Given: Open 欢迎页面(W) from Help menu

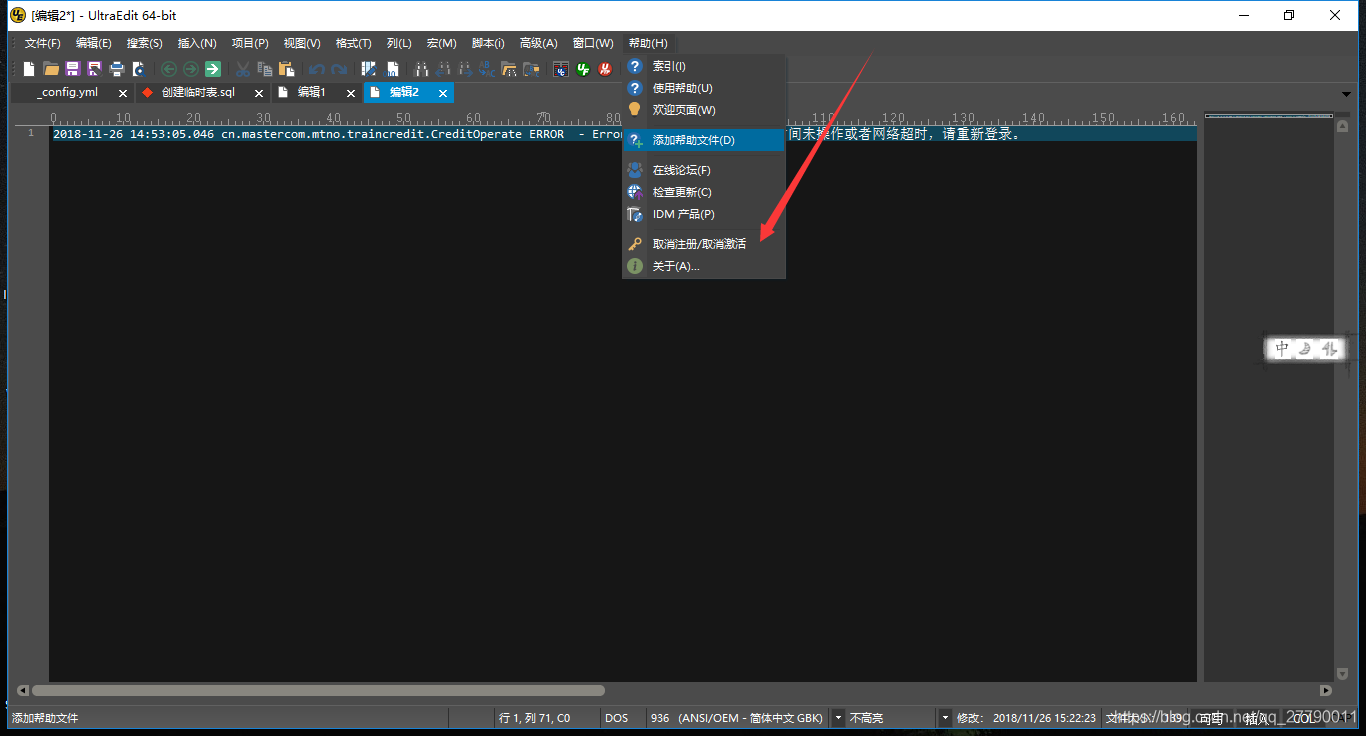Looking at the screenshot, I should click(703, 110).
